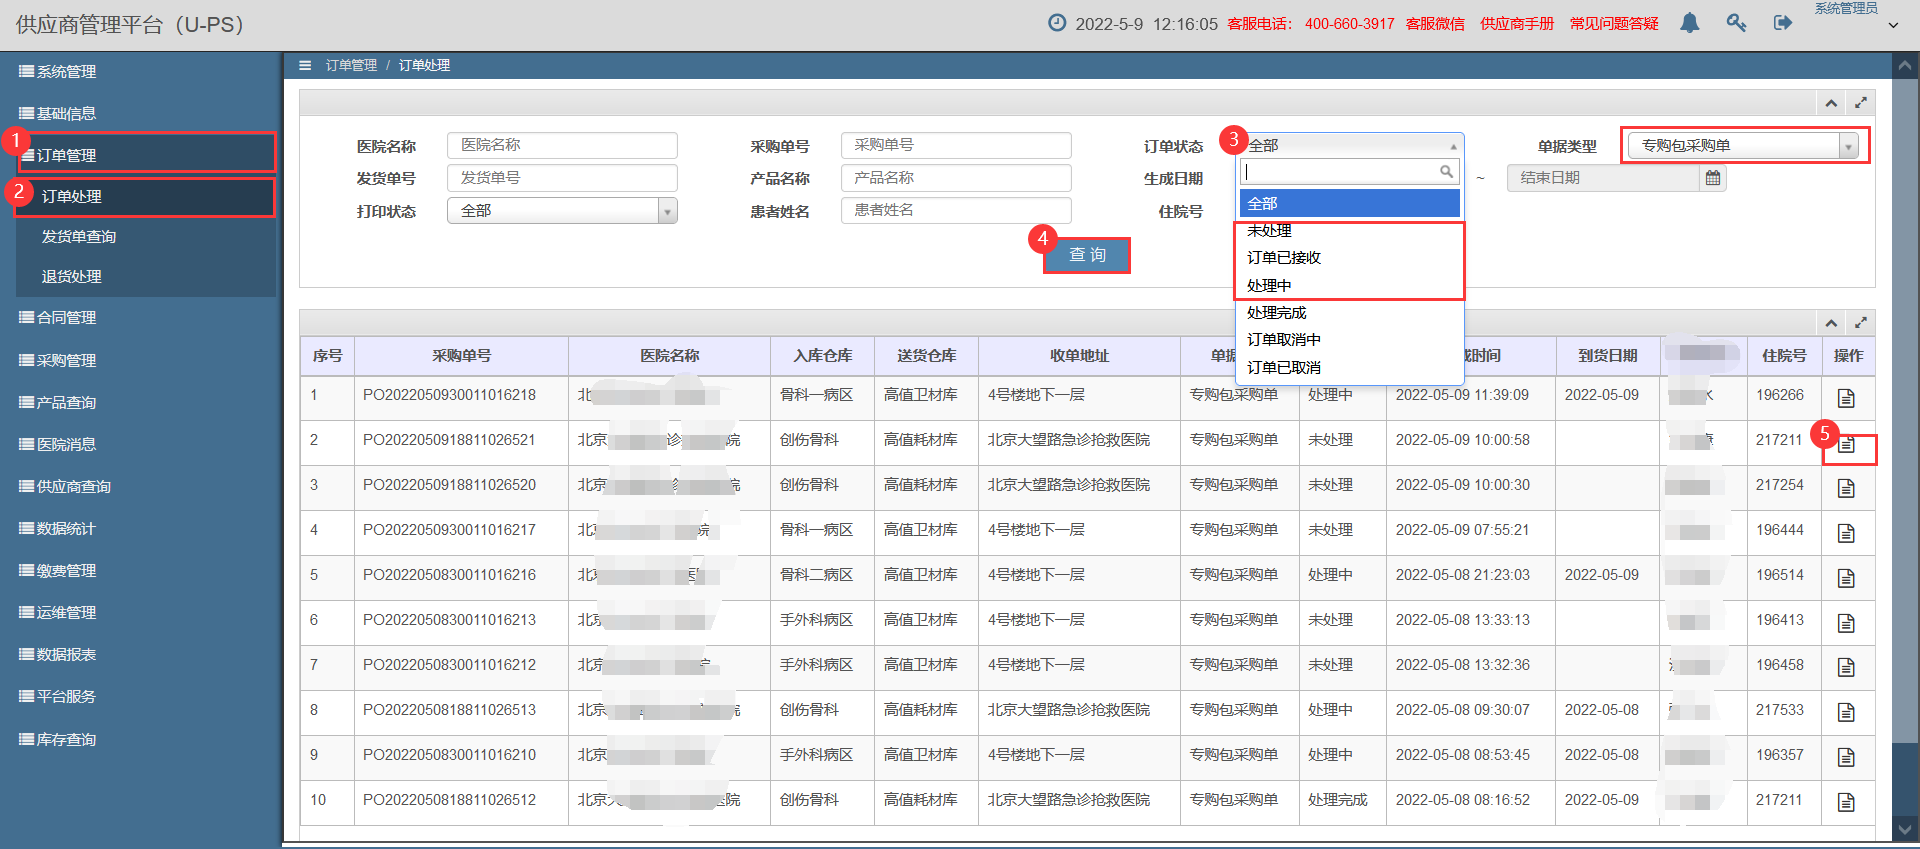Toggle the hamburger menu beside 订单管理 breadcrumb
The height and width of the screenshot is (849, 1920).
[x=305, y=65]
